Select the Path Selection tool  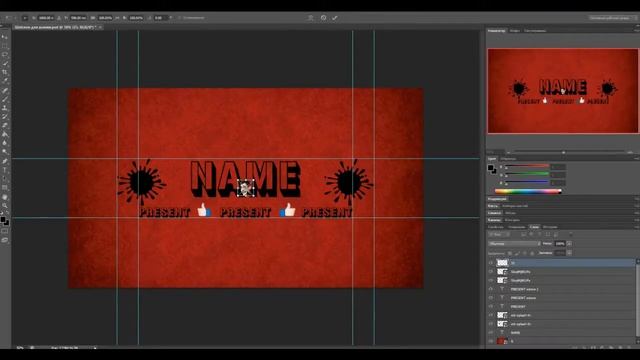tap(5, 179)
